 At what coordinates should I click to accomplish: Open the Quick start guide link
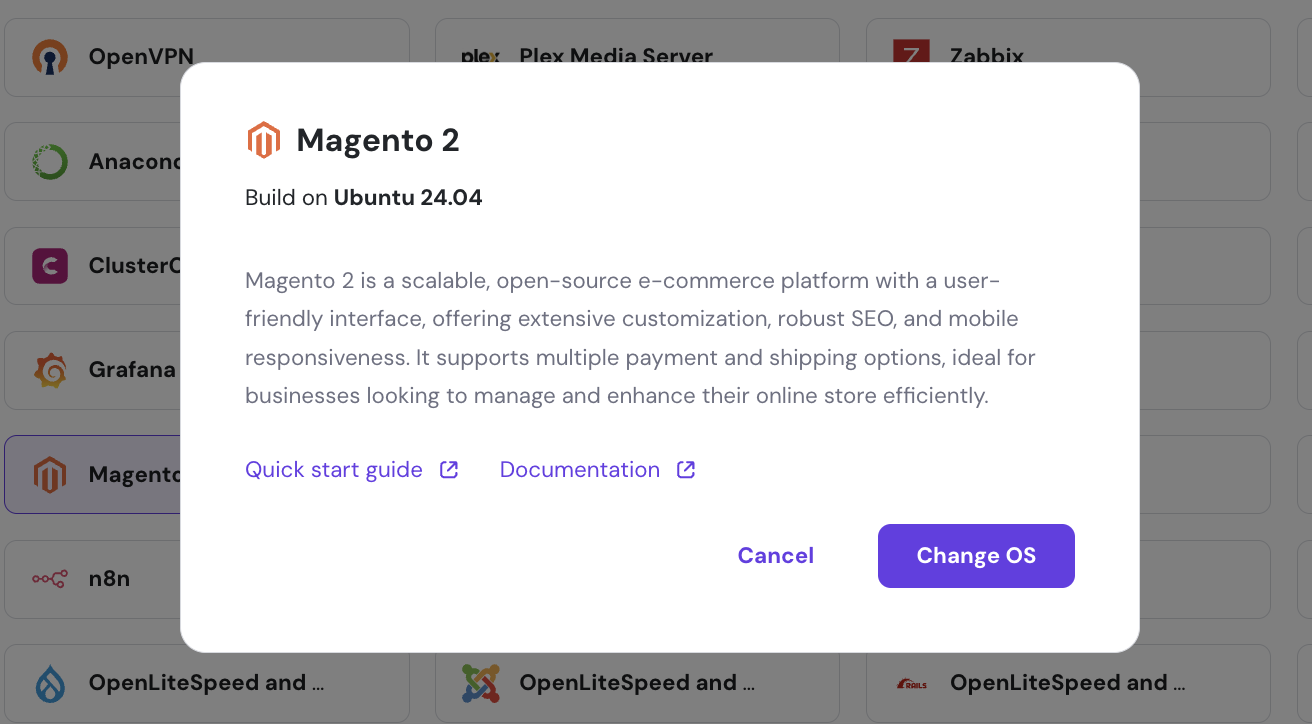click(x=333, y=469)
